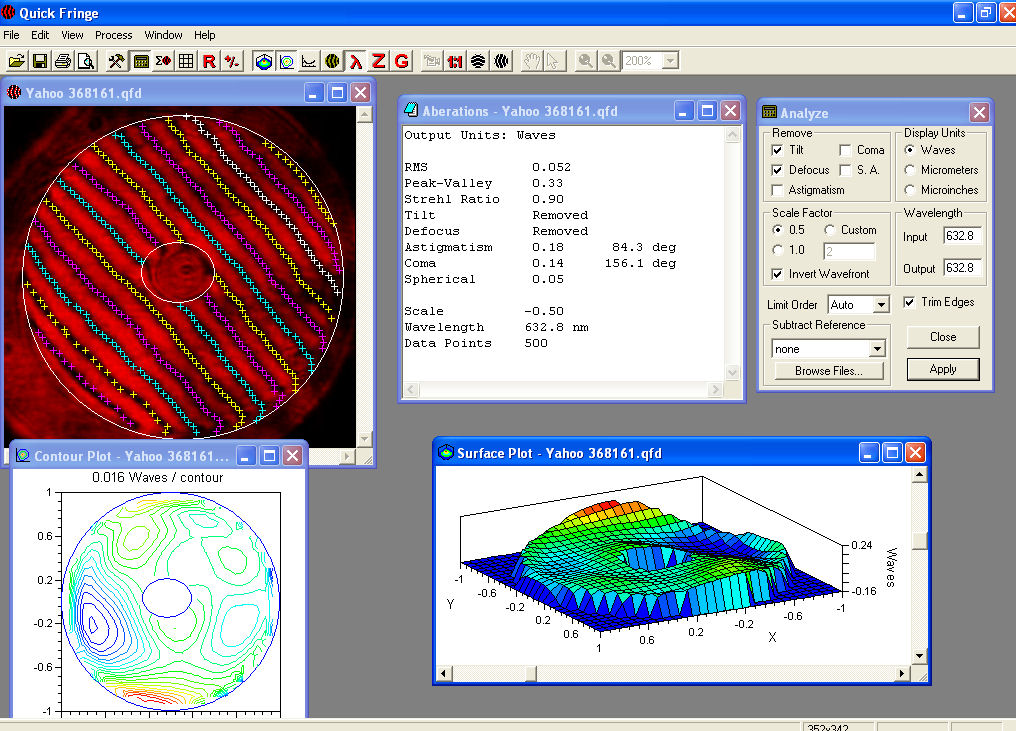
Task: Click the Wavelength Output field
Action: click(962, 268)
